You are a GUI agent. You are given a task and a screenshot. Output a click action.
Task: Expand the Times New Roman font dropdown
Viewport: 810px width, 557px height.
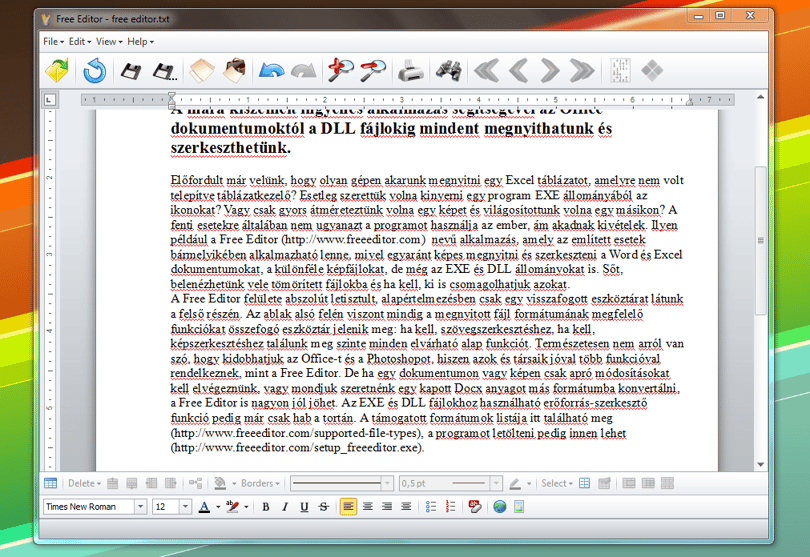pyautogui.click(x=141, y=507)
